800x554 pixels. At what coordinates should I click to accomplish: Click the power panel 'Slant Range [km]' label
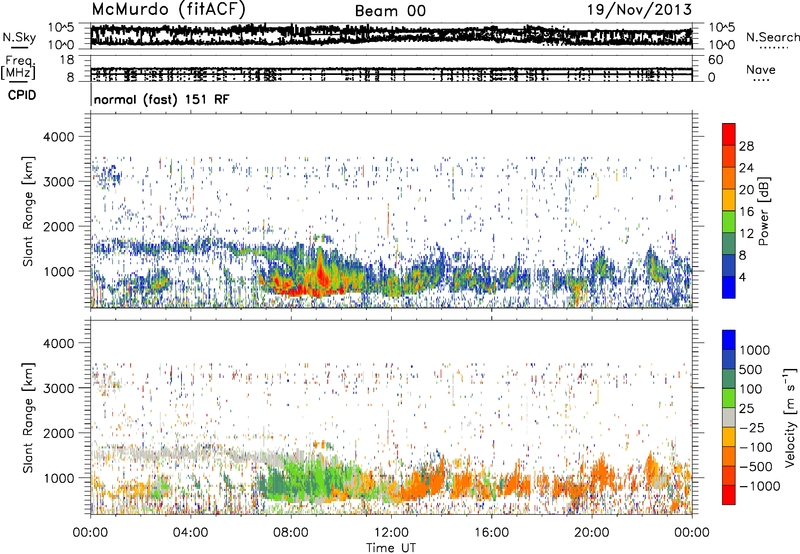28,211
